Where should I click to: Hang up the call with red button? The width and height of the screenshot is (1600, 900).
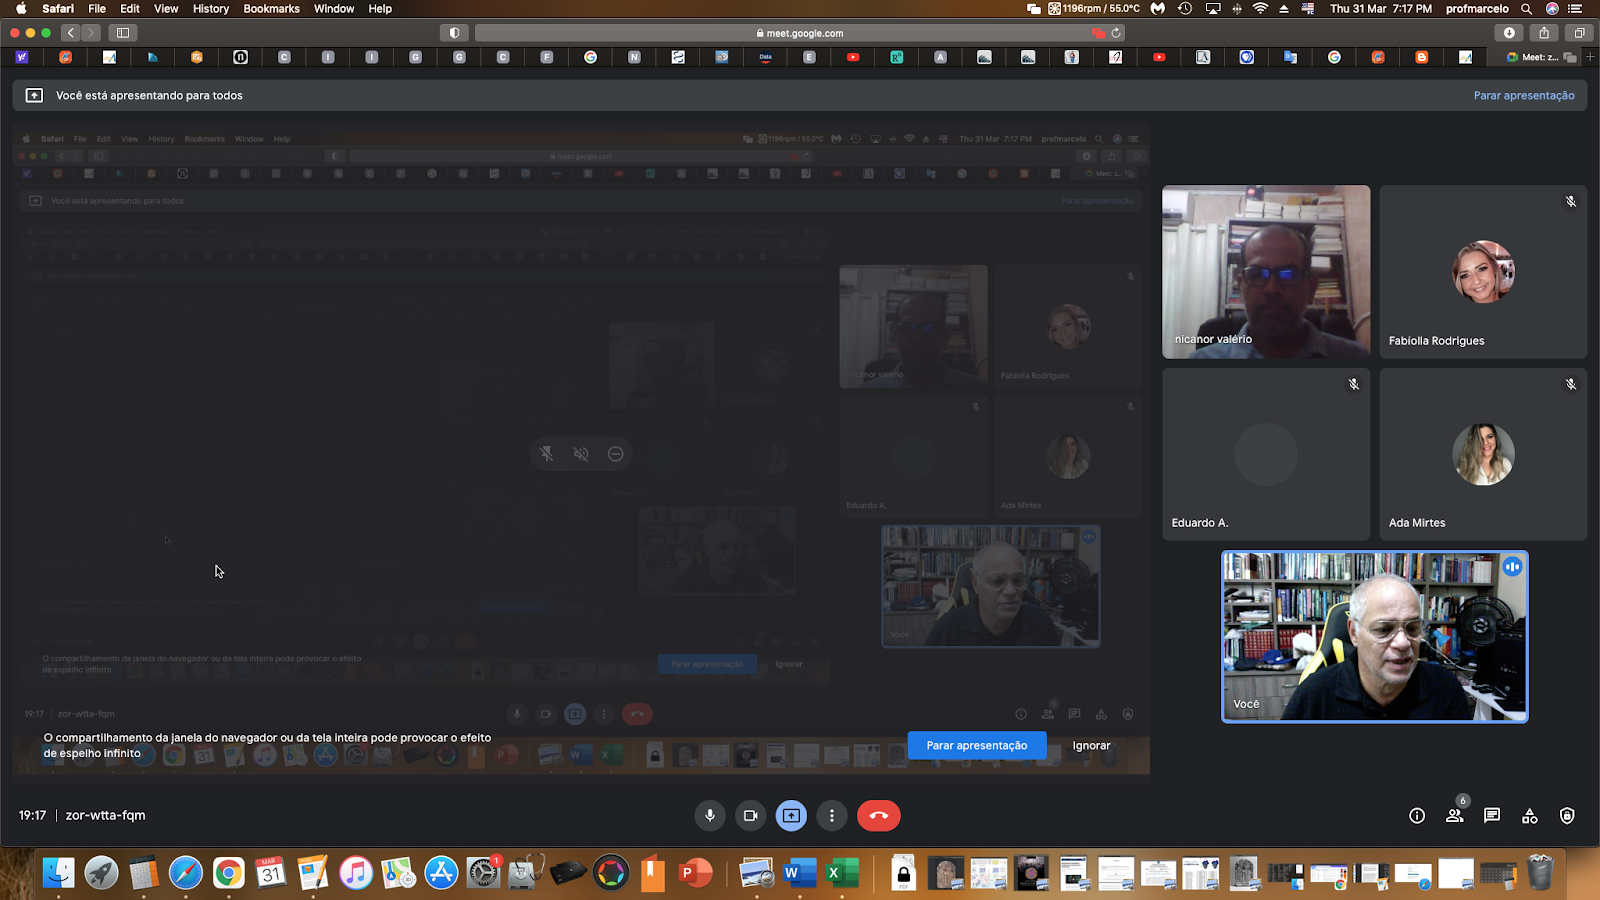879,816
